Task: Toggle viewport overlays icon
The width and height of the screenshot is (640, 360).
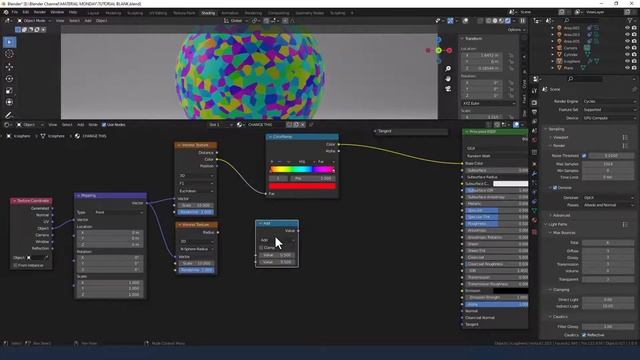Action: (x=465, y=20)
